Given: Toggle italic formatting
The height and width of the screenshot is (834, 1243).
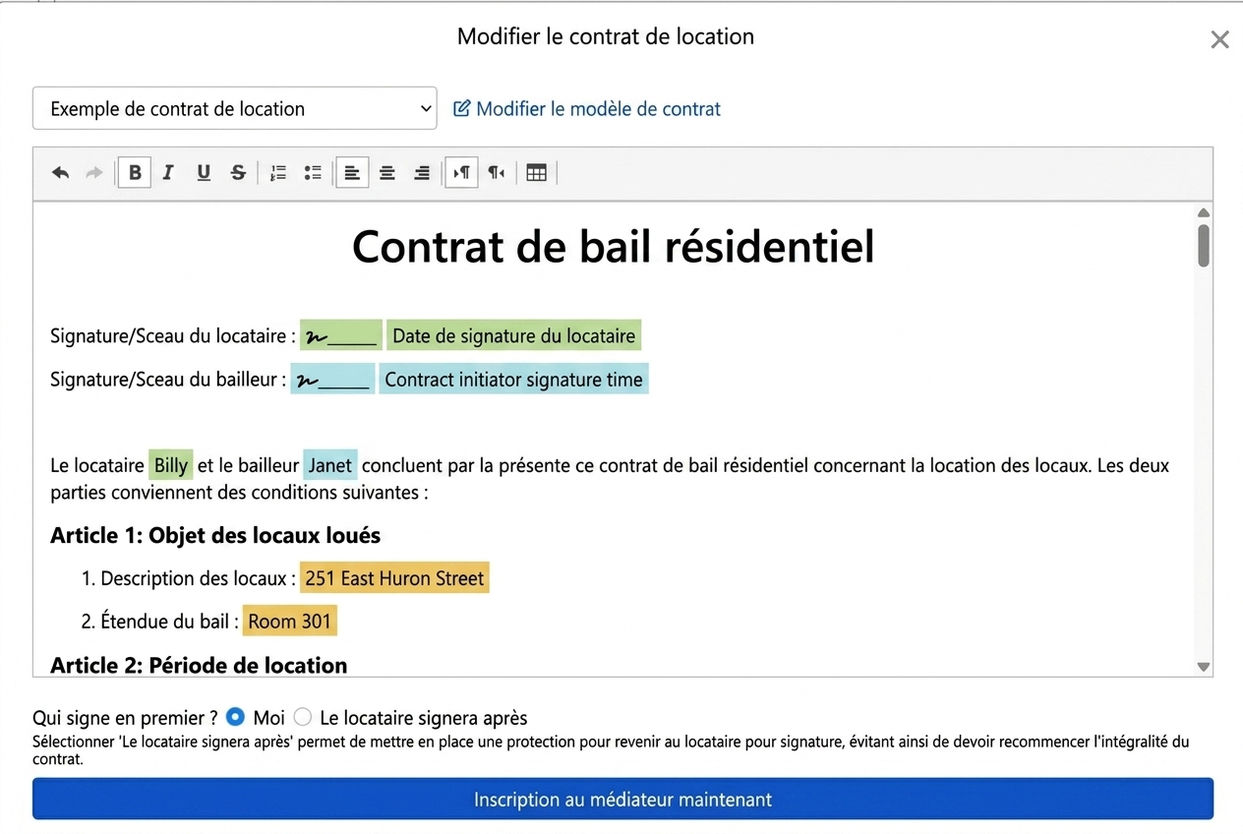Looking at the screenshot, I should [168, 173].
